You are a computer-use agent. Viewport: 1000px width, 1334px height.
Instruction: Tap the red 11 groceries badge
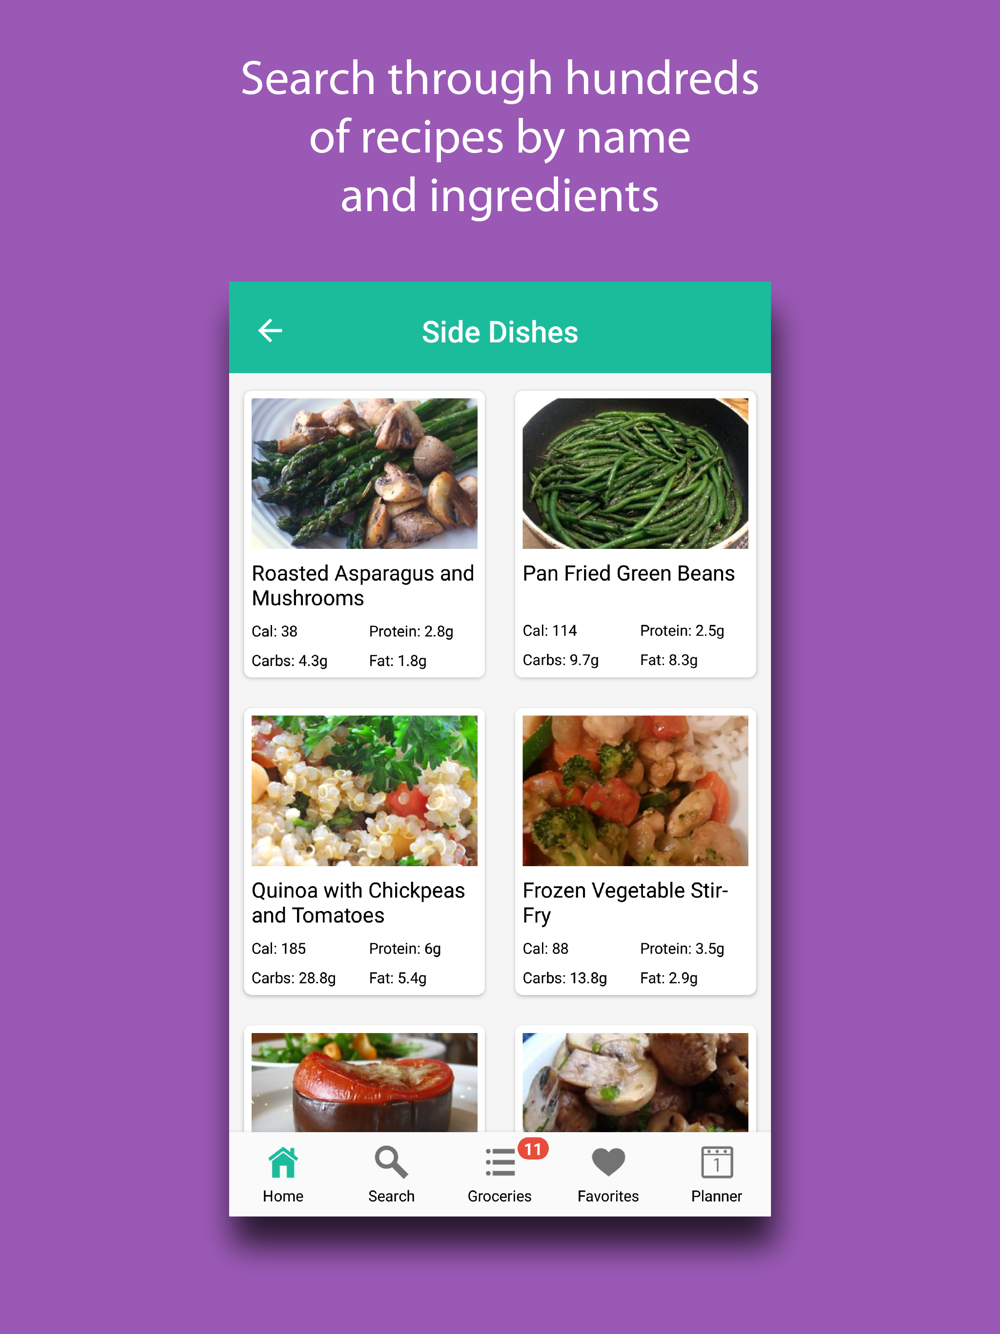(533, 1149)
